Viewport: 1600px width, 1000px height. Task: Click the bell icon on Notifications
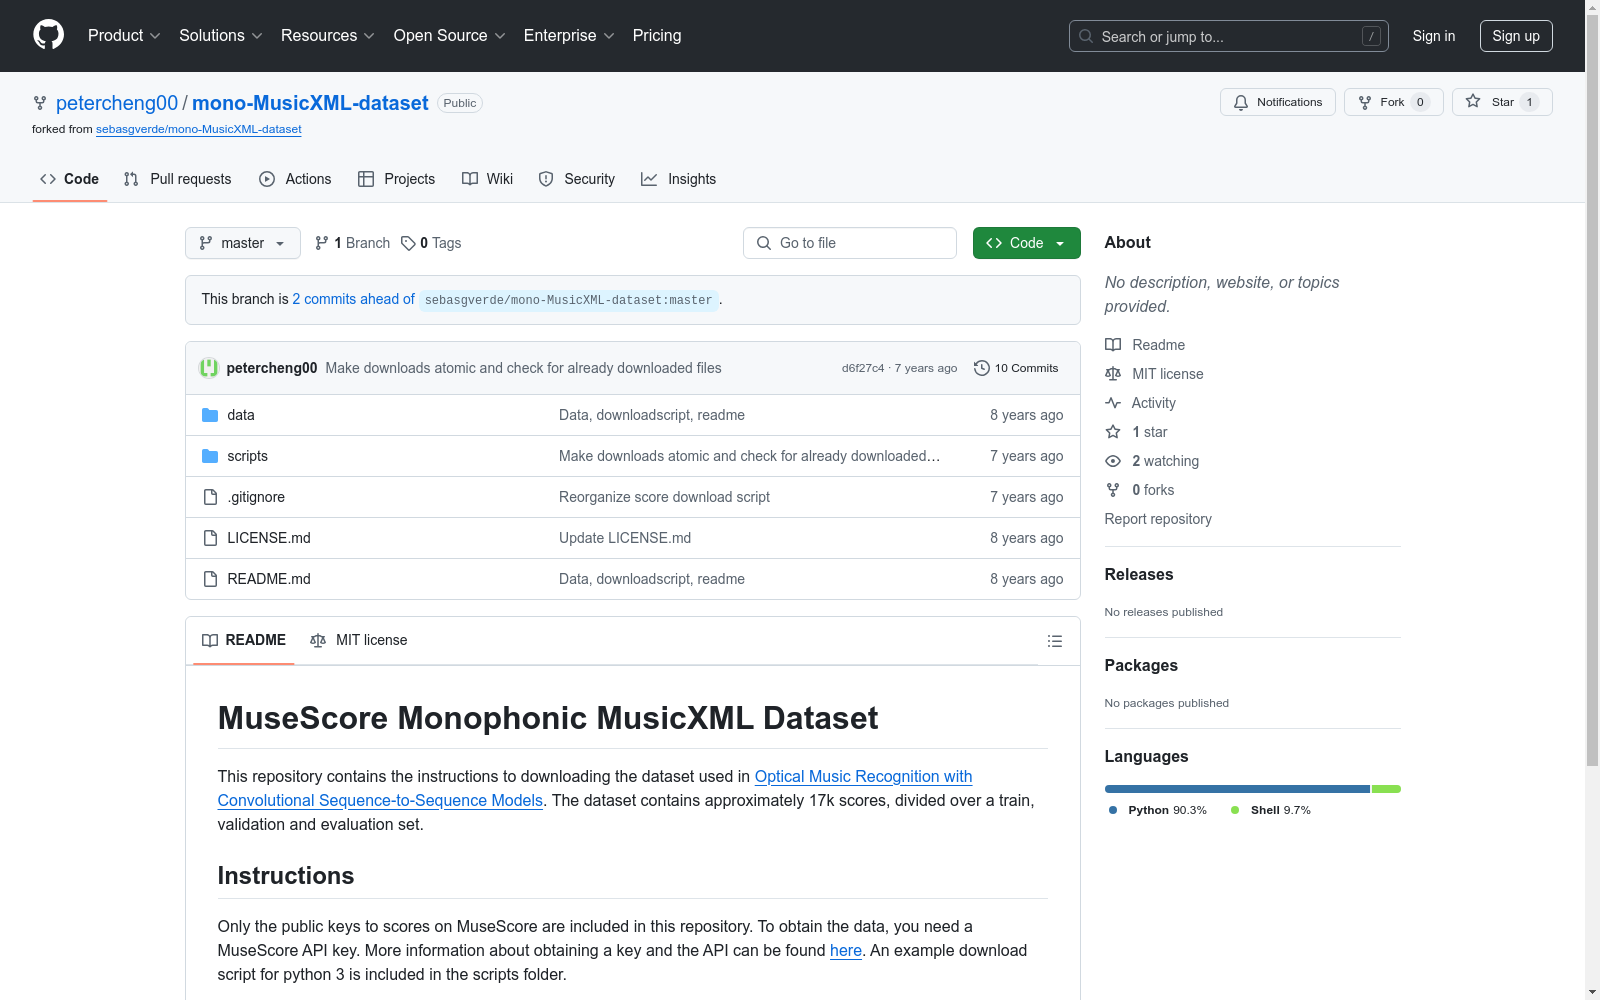[x=1241, y=102]
